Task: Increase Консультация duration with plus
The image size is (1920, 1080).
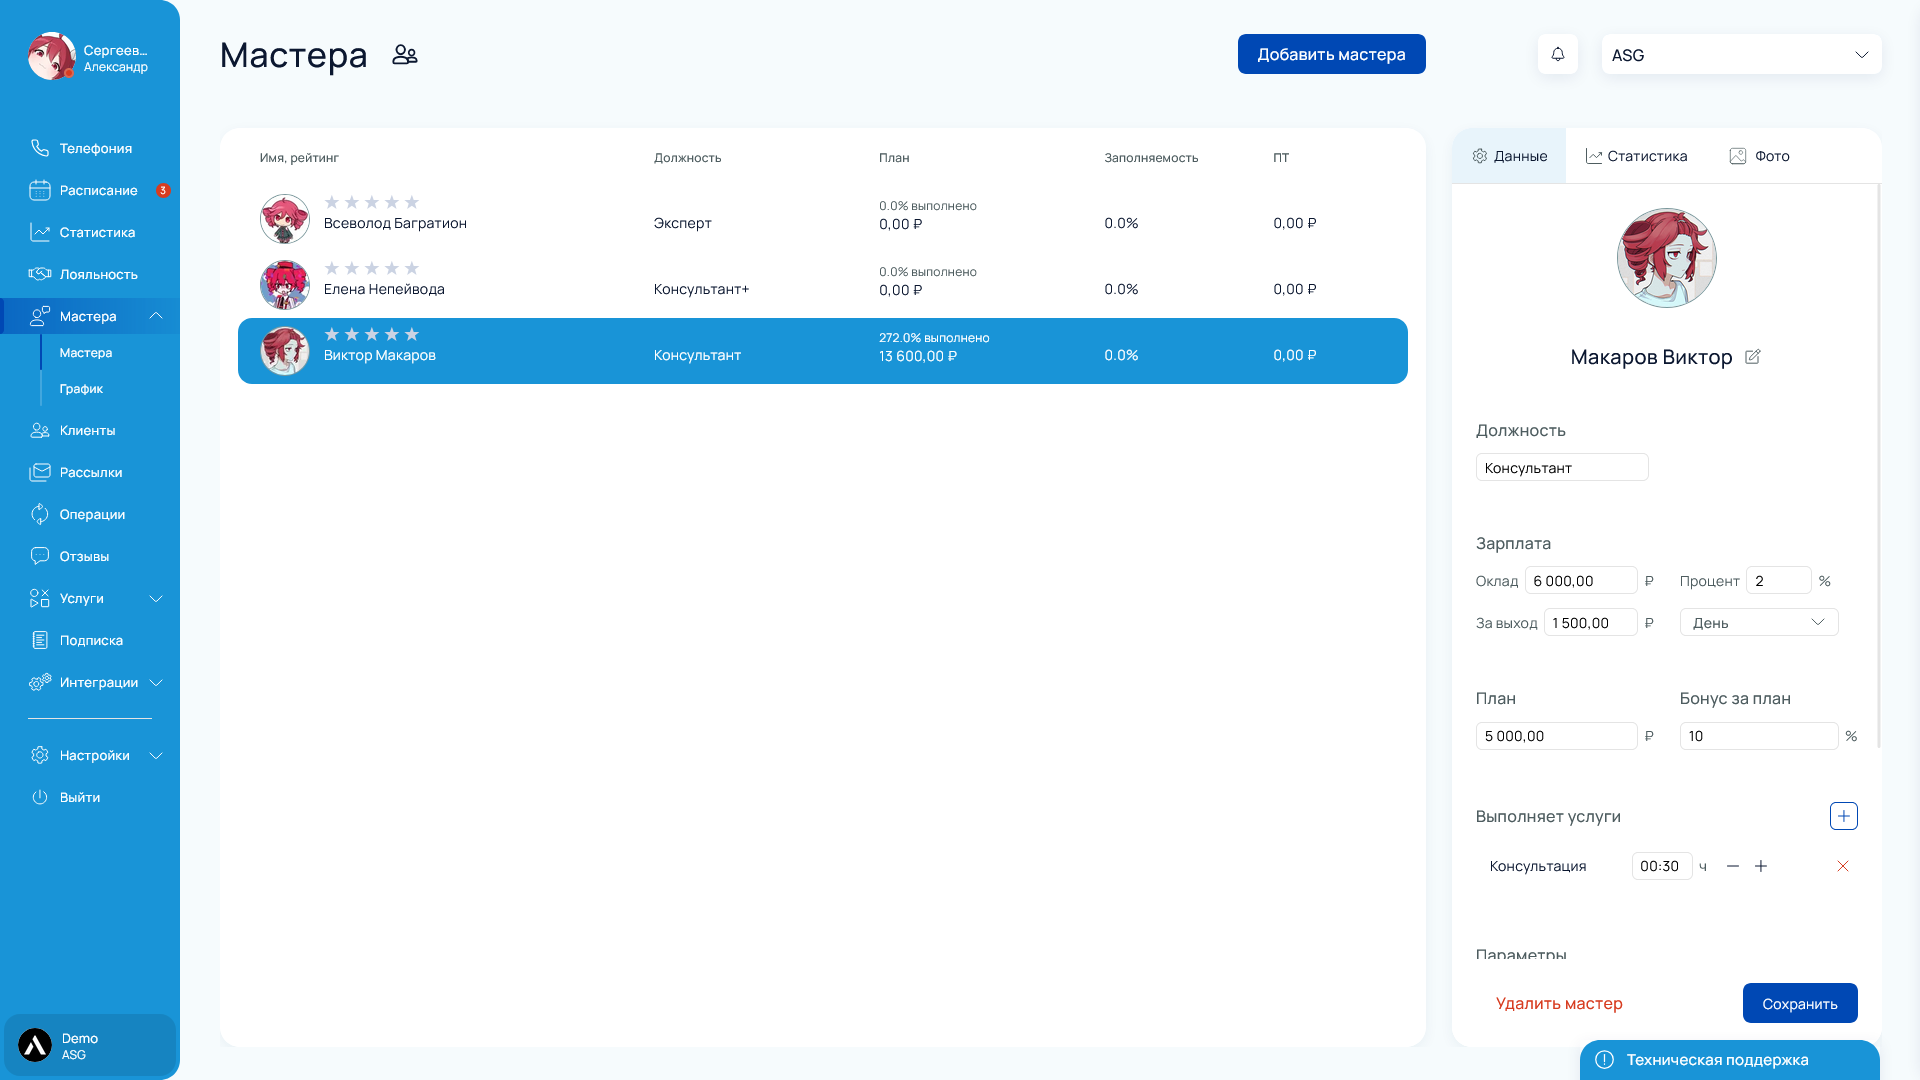Action: [1761, 866]
